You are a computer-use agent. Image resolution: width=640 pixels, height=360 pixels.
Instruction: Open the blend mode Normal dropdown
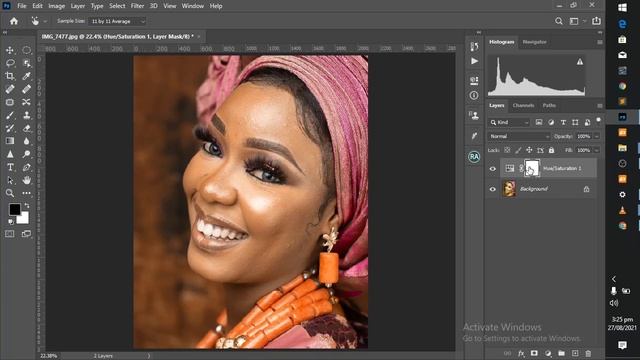click(519, 136)
